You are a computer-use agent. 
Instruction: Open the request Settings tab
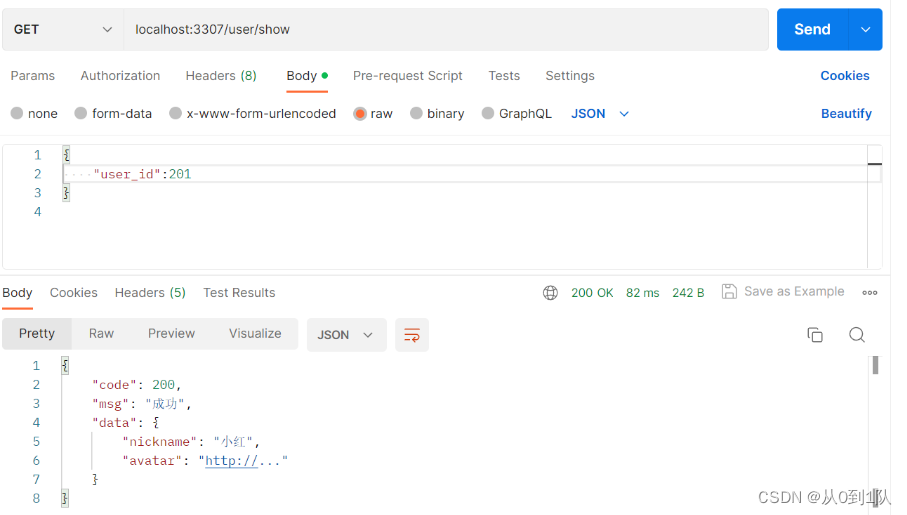570,76
